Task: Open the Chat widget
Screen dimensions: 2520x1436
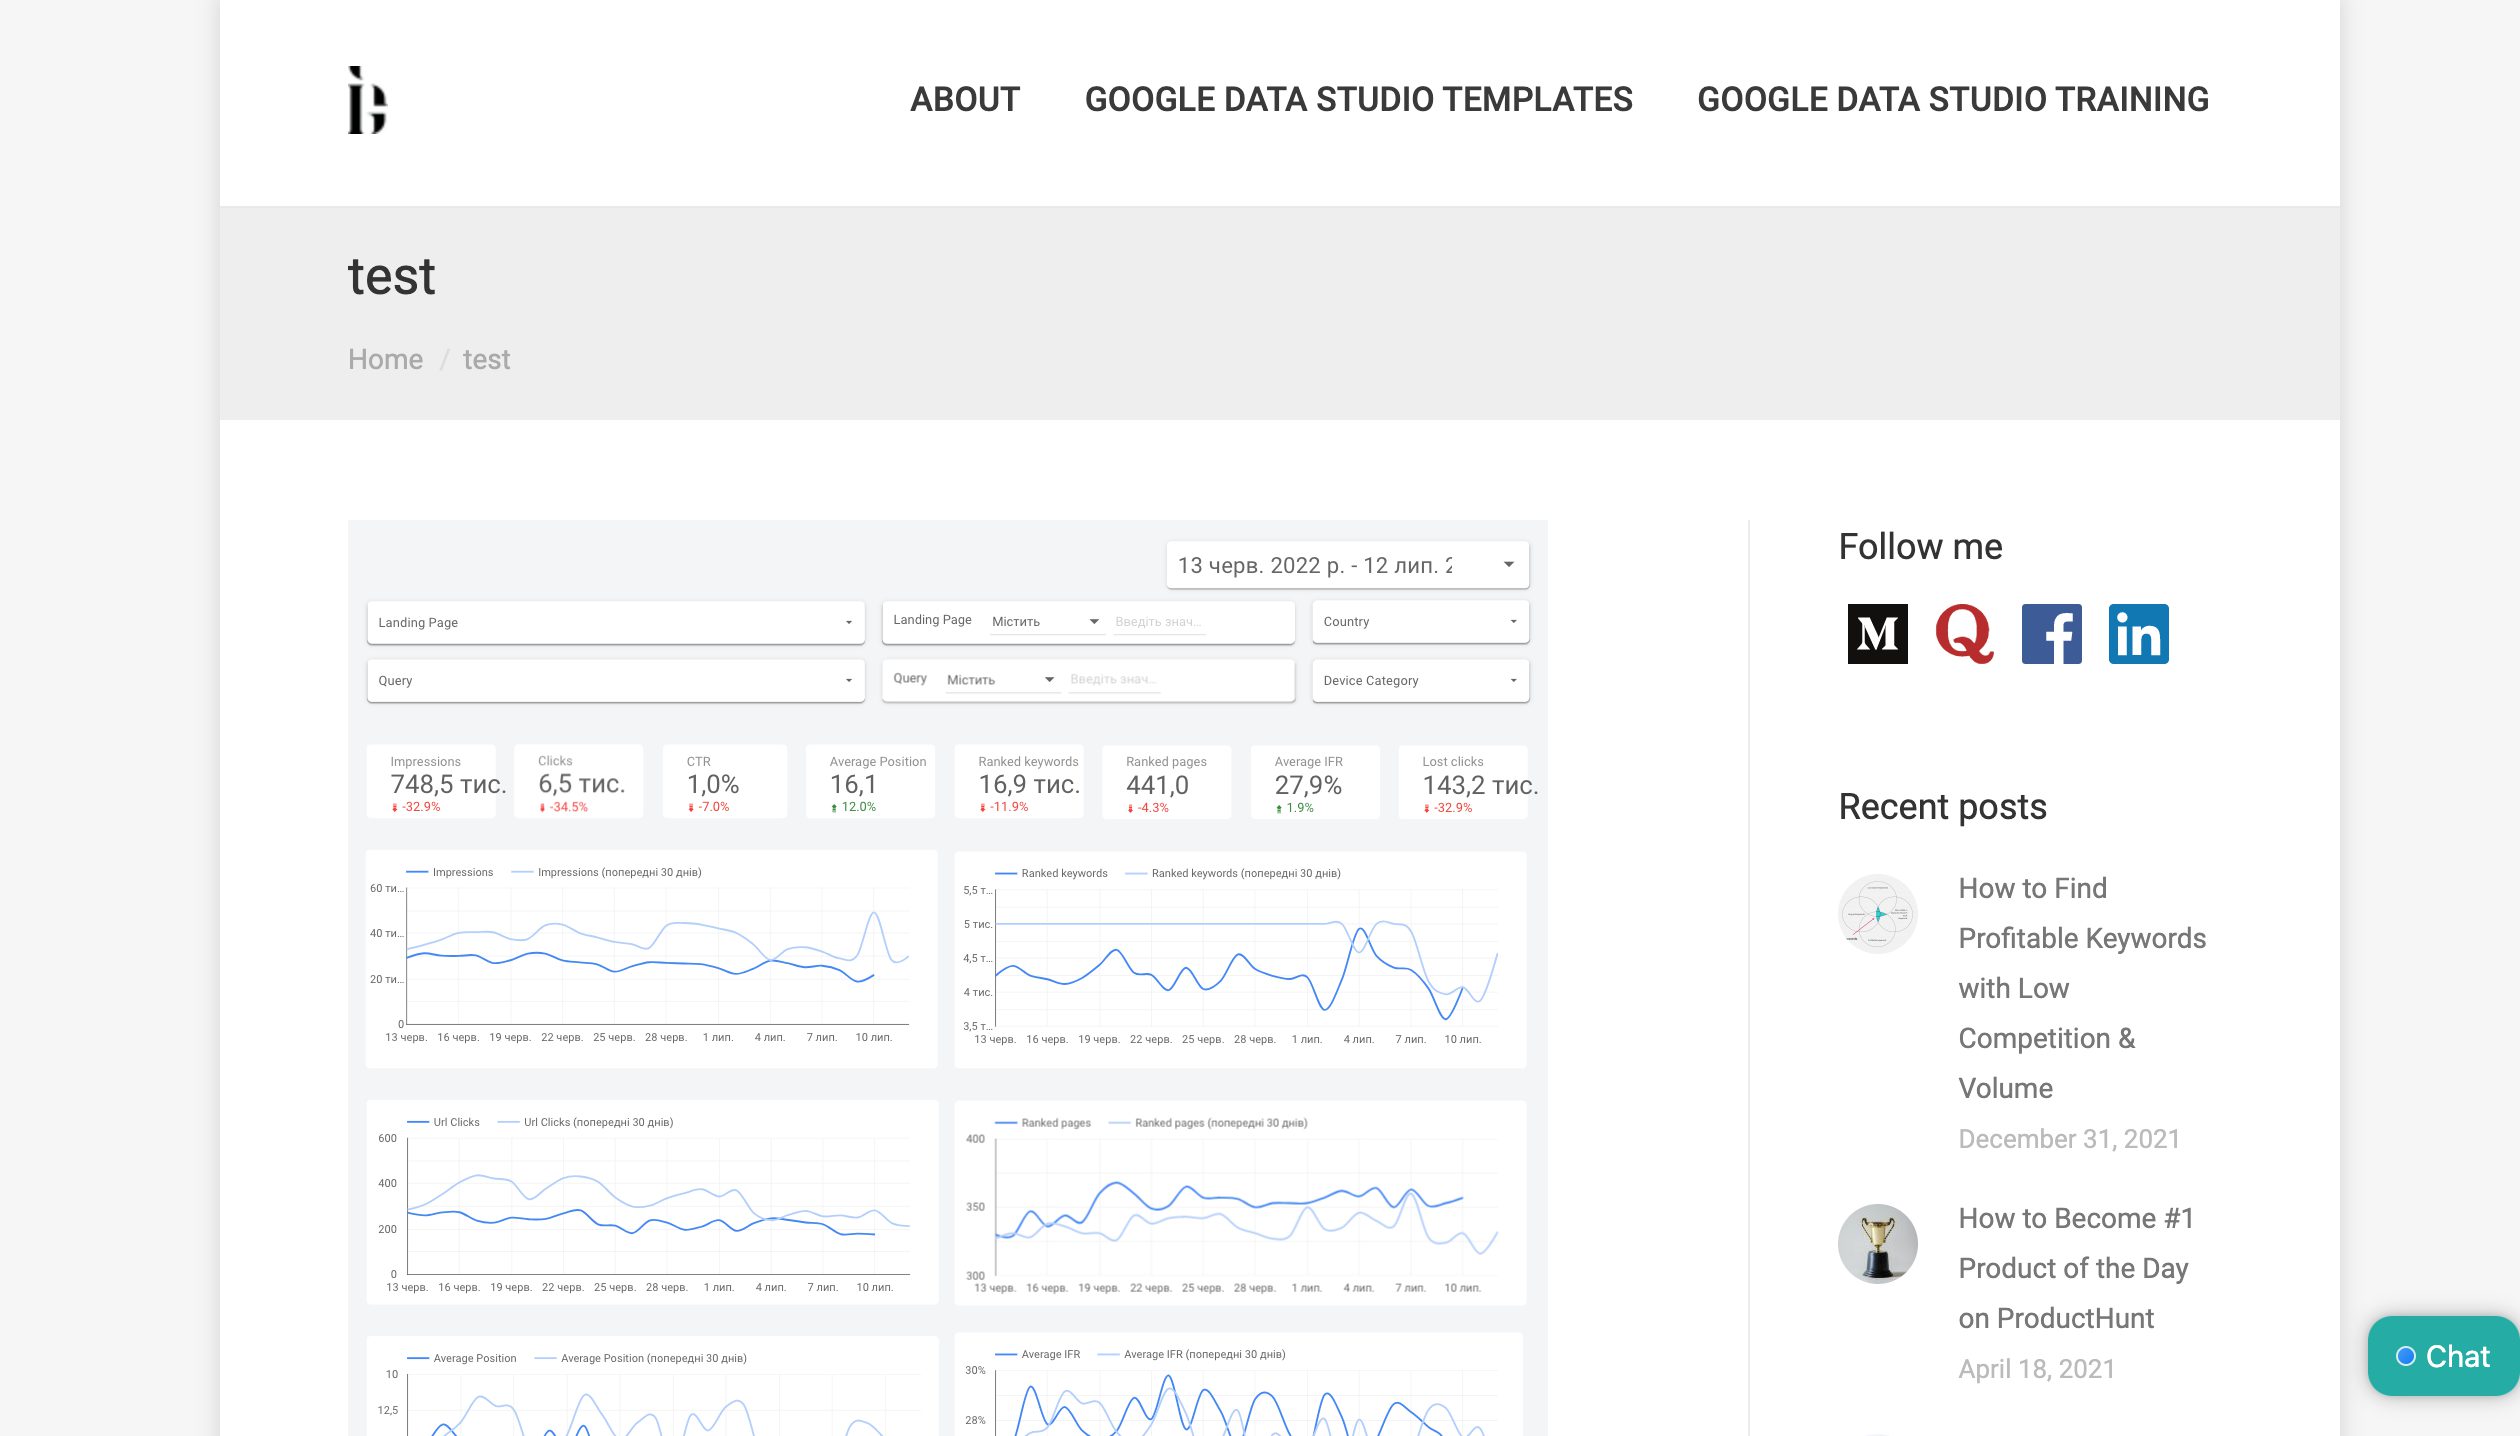Action: click(2442, 1356)
